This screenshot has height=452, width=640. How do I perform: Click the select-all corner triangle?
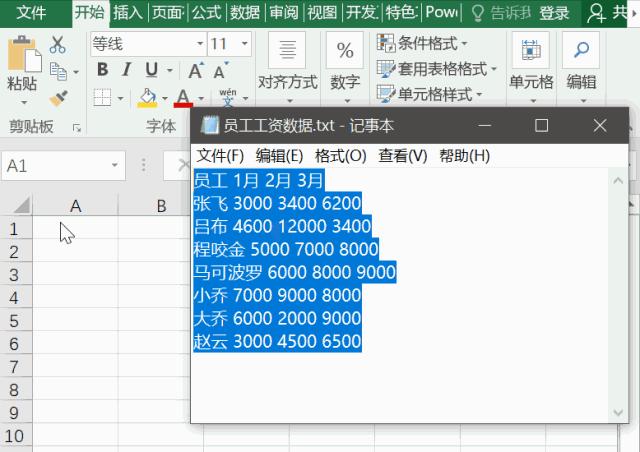click(22, 205)
